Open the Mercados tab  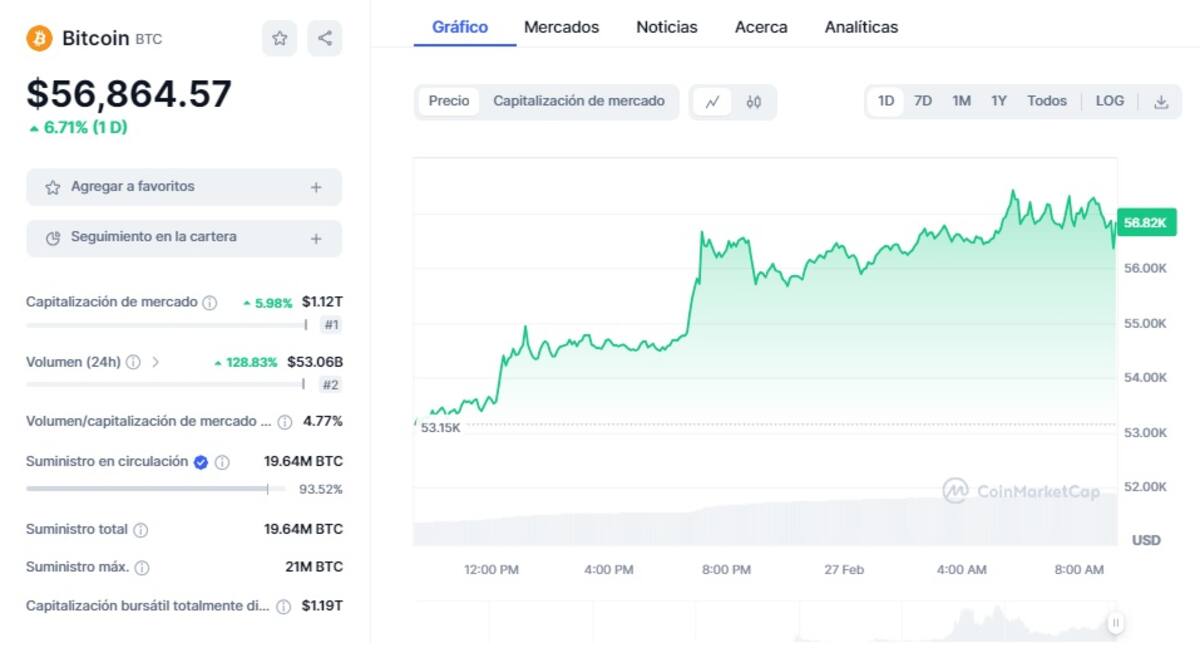(561, 27)
